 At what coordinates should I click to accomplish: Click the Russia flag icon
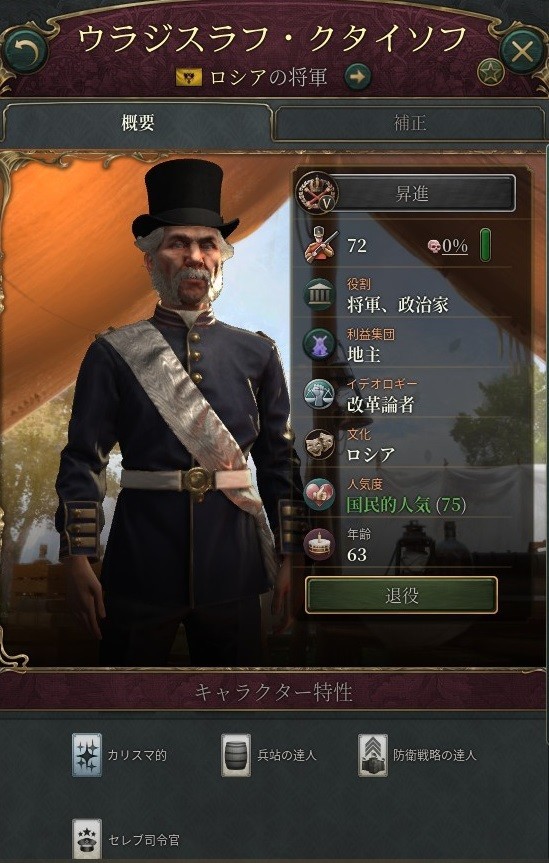pos(189,78)
